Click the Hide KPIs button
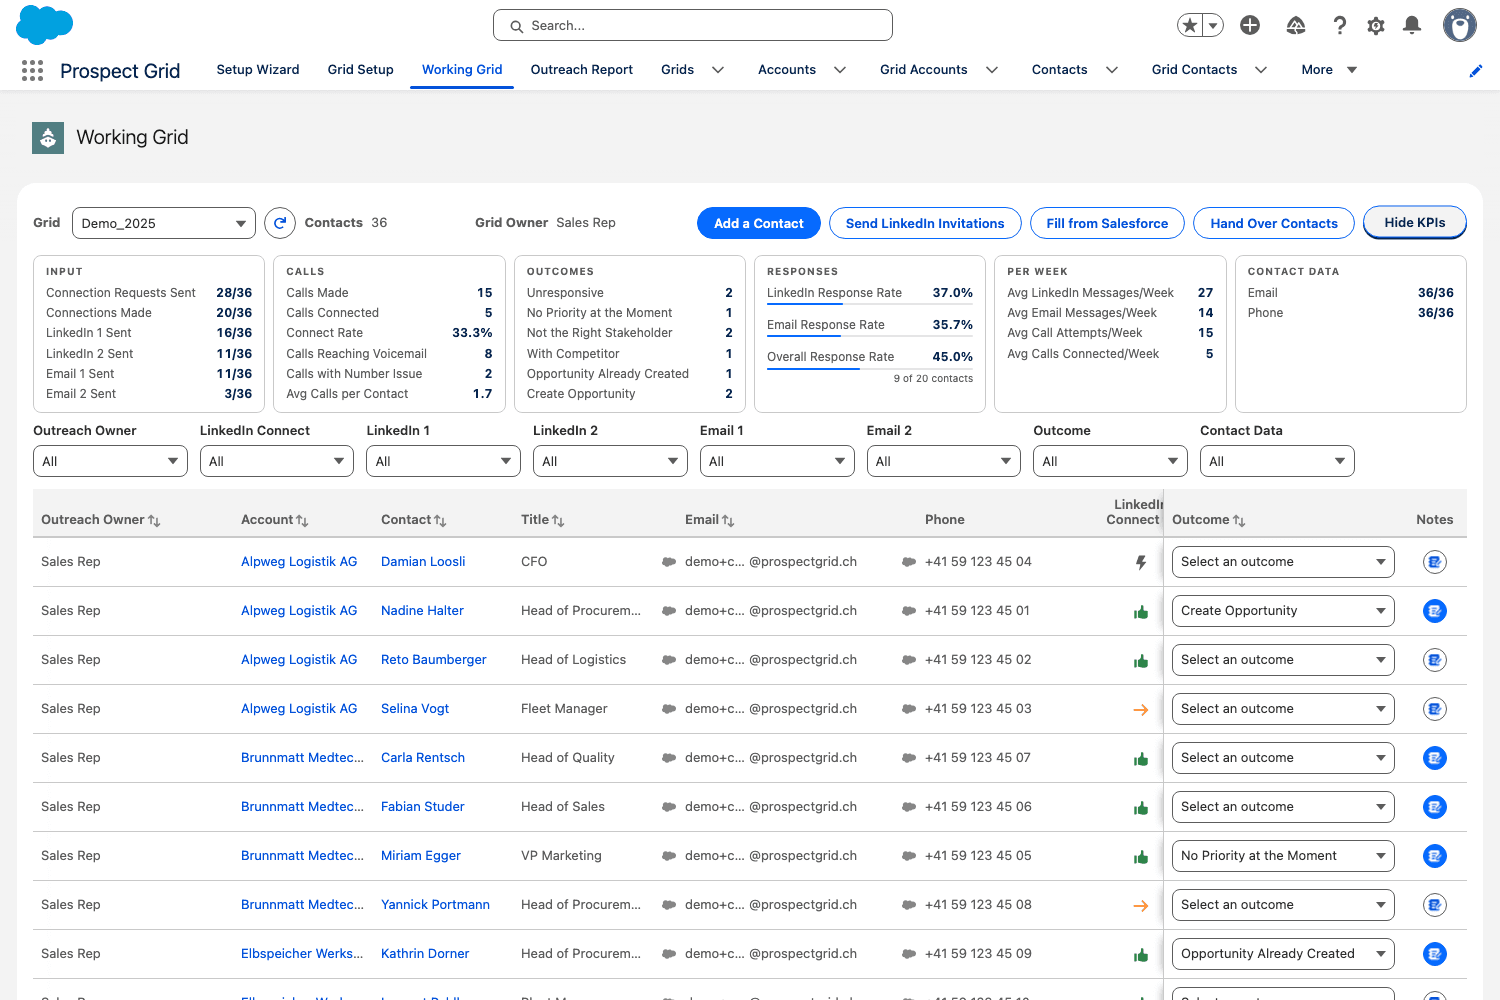This screenshot has height=1000, width=1500. 1415,223
